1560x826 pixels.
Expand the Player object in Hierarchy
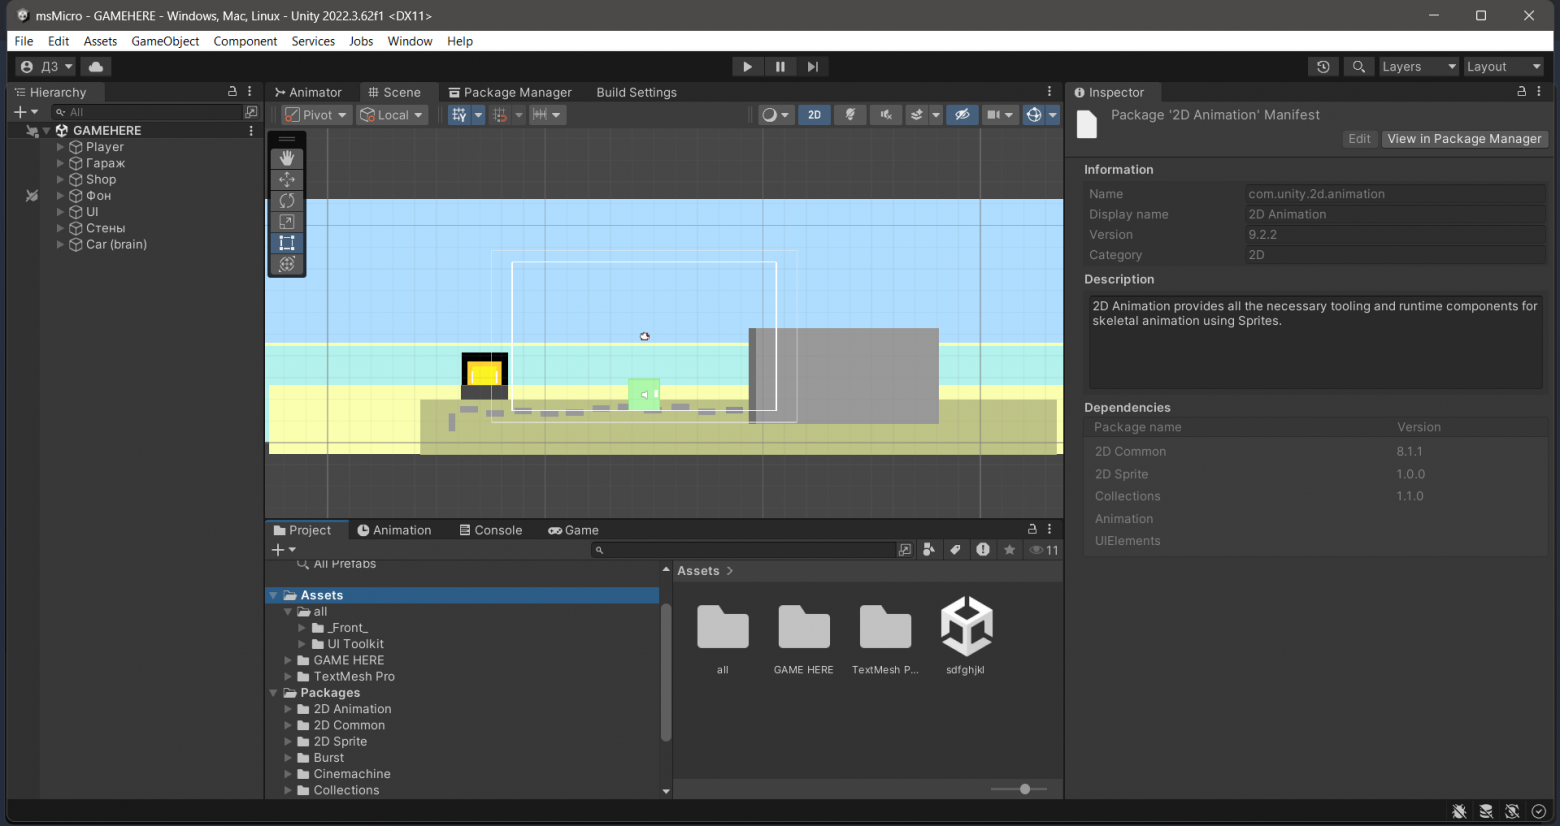coord(60,147)
